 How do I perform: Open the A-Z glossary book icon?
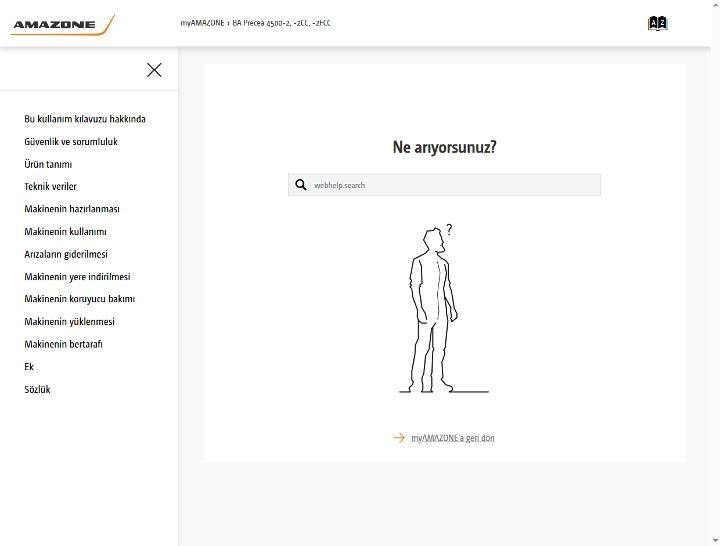(x=658, y=23)
